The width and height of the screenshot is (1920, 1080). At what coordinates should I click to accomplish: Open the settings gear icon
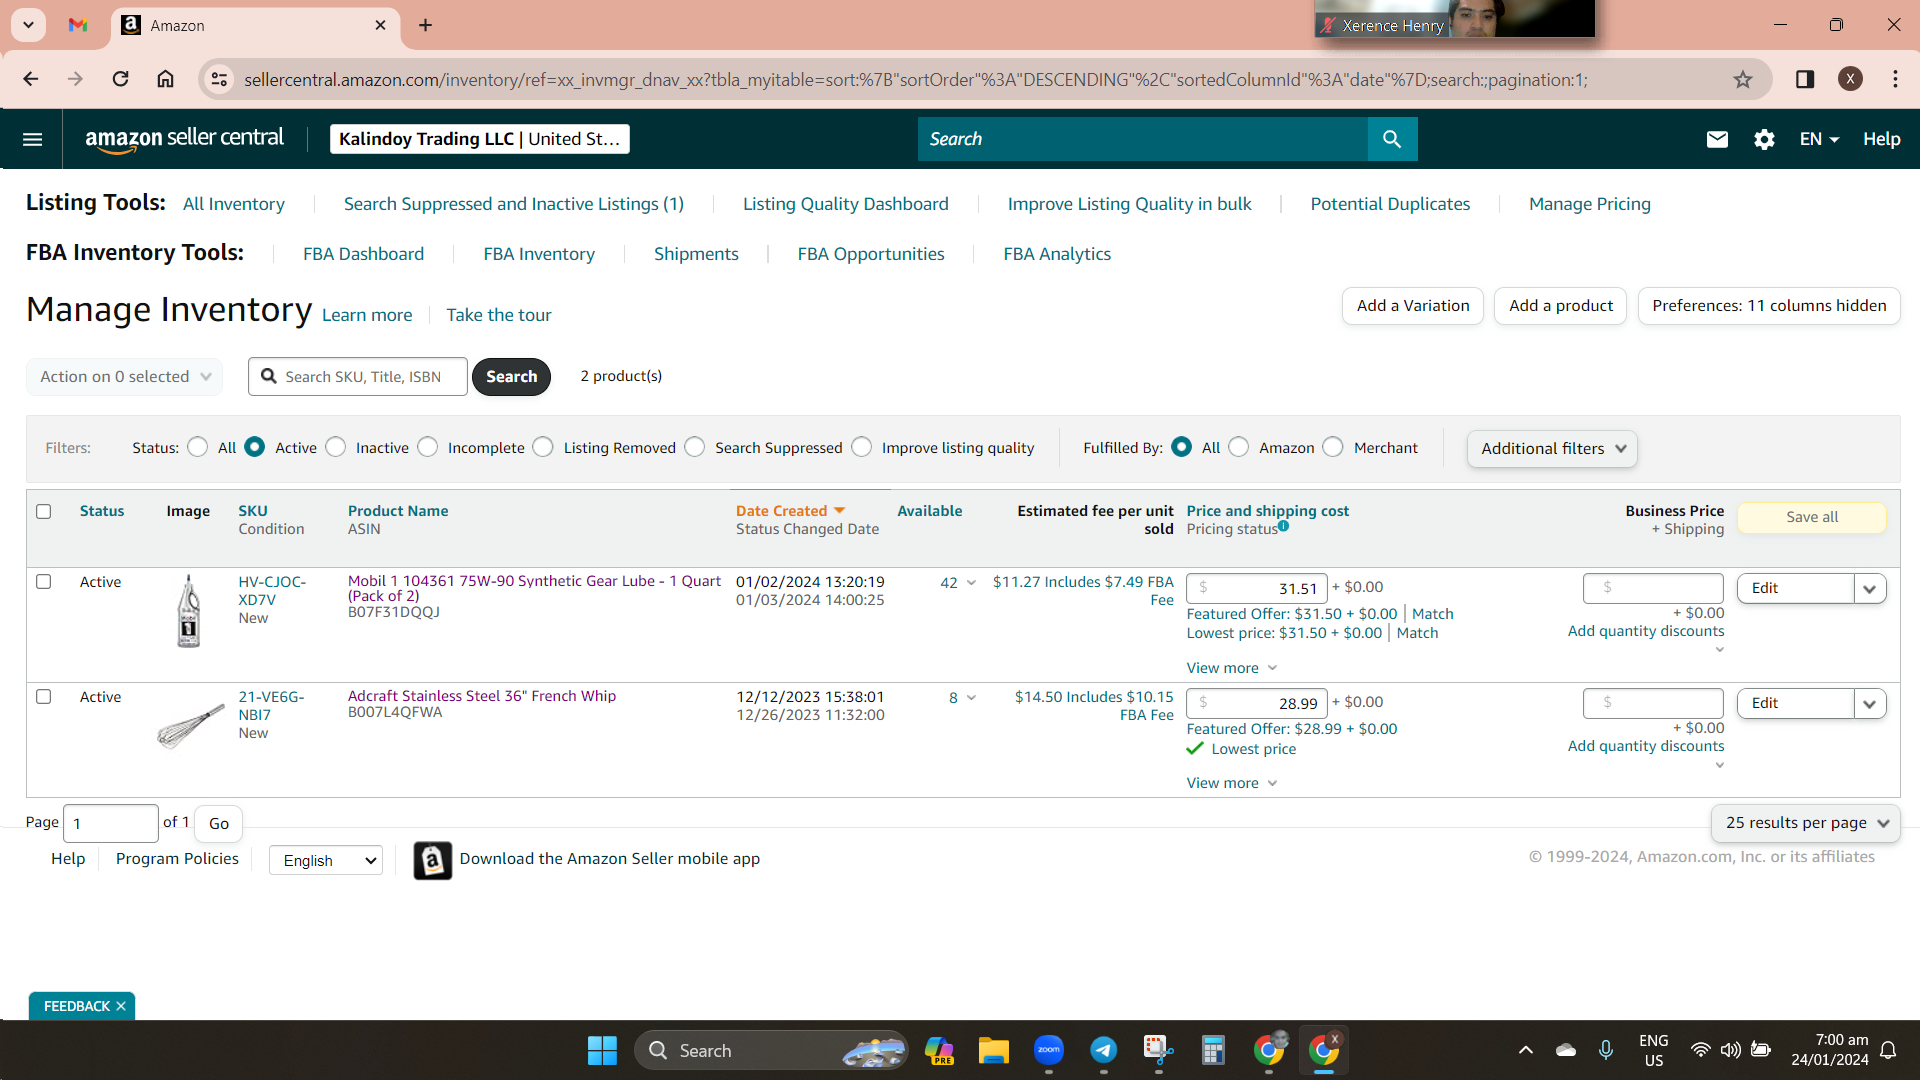pos(1764,139)
